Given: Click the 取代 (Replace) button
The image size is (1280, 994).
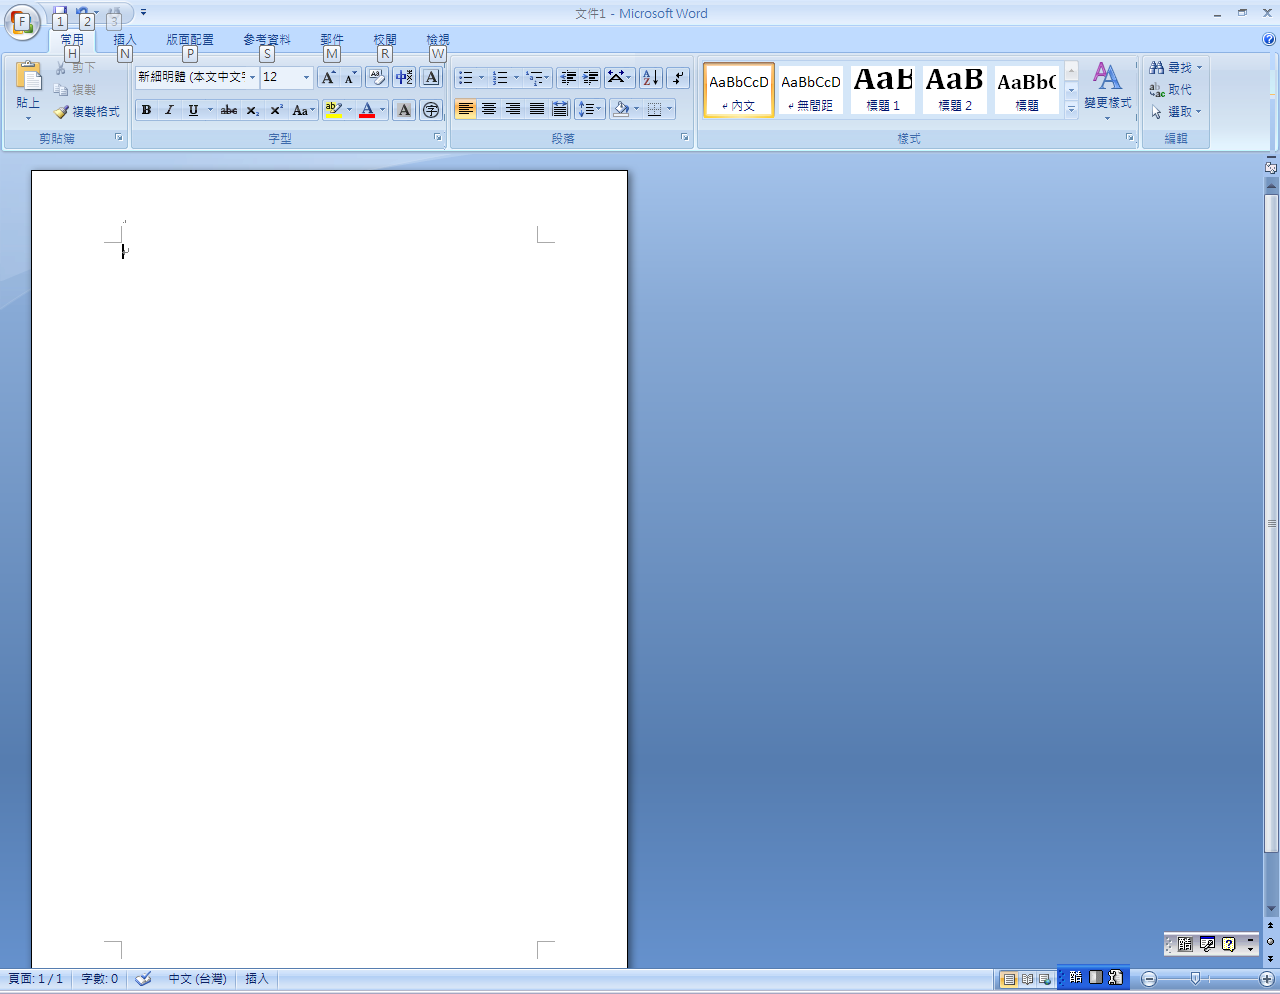Looking at the screenshot, I should coord(1172,90).
